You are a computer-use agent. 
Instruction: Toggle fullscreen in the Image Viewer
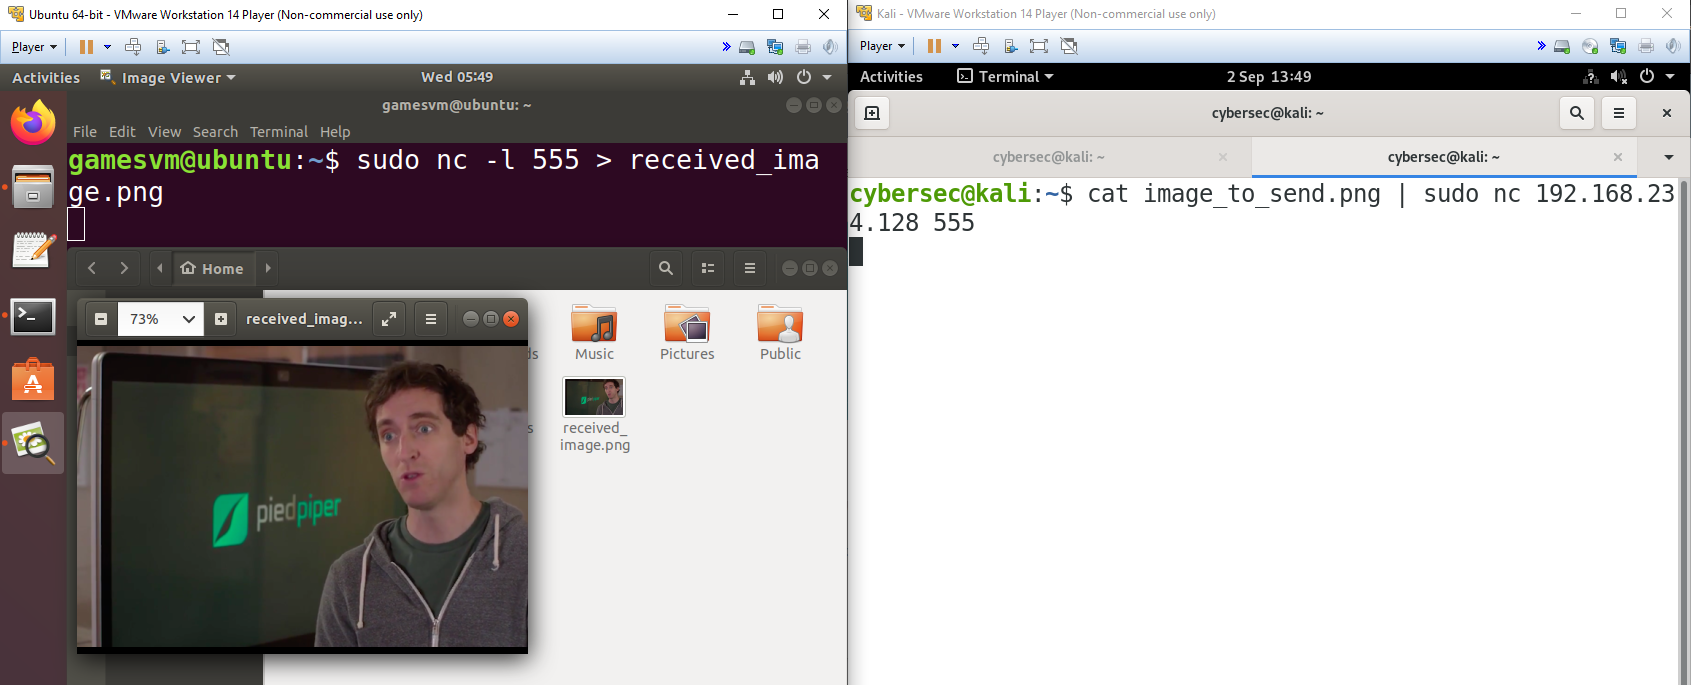(389, 319)
